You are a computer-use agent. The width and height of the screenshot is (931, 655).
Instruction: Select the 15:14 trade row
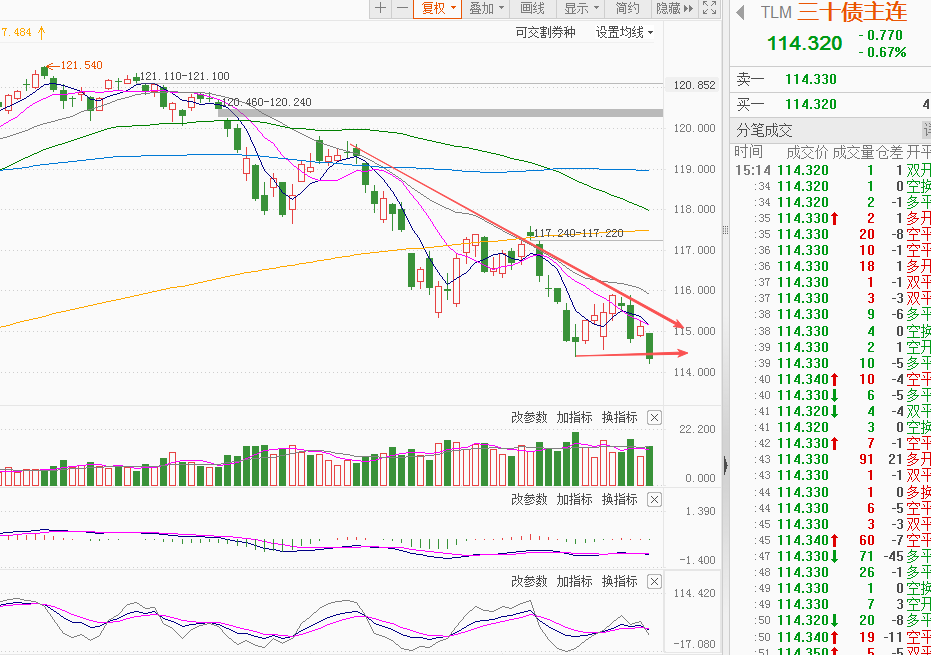(x=830, y=170)
